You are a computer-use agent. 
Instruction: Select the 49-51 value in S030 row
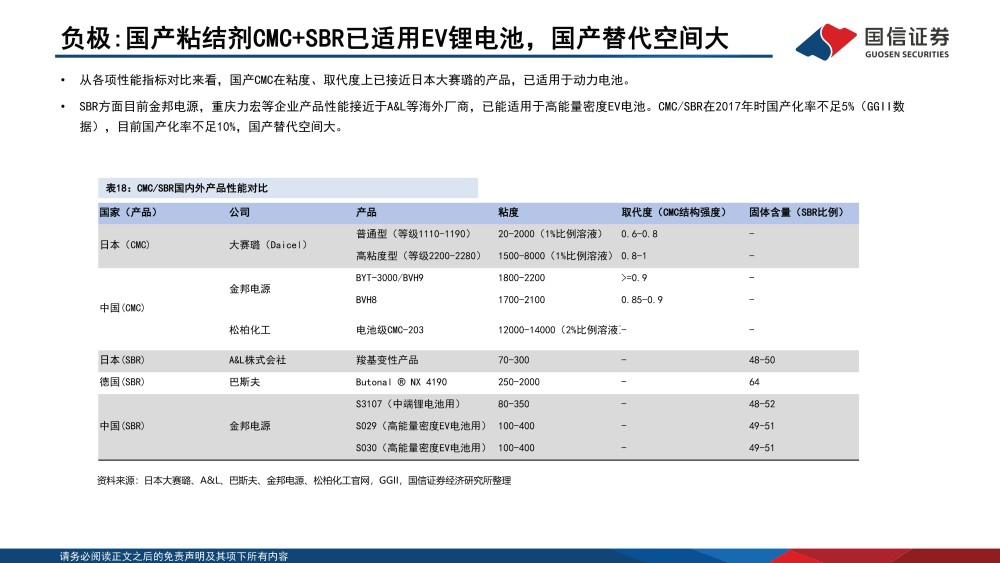[x=761, y=448]
